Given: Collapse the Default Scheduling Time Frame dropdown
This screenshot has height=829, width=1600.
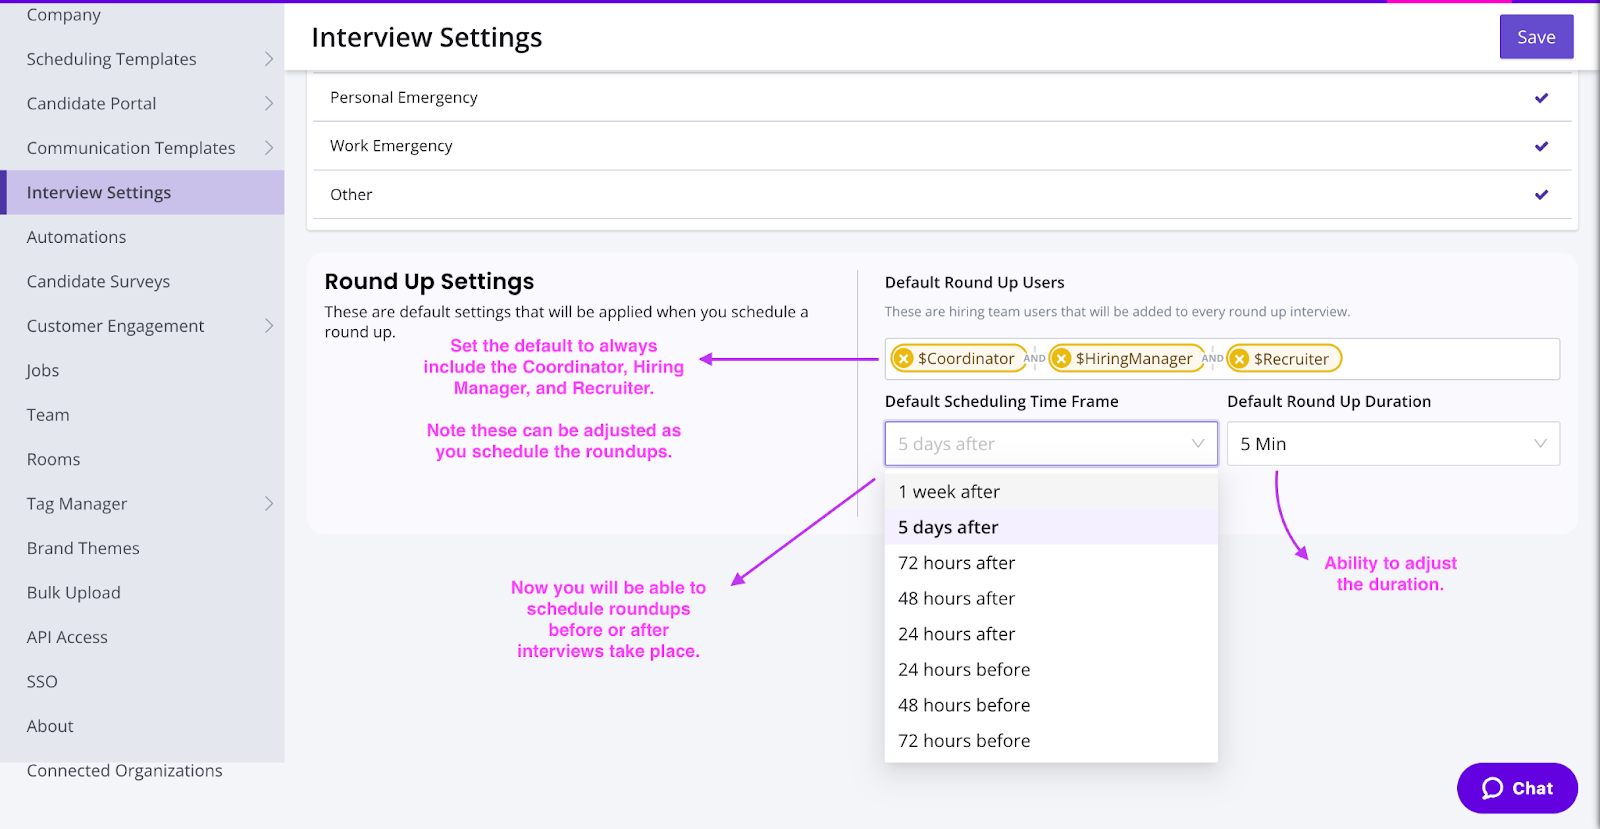Looking at the screenshot, I should 1050,444.
